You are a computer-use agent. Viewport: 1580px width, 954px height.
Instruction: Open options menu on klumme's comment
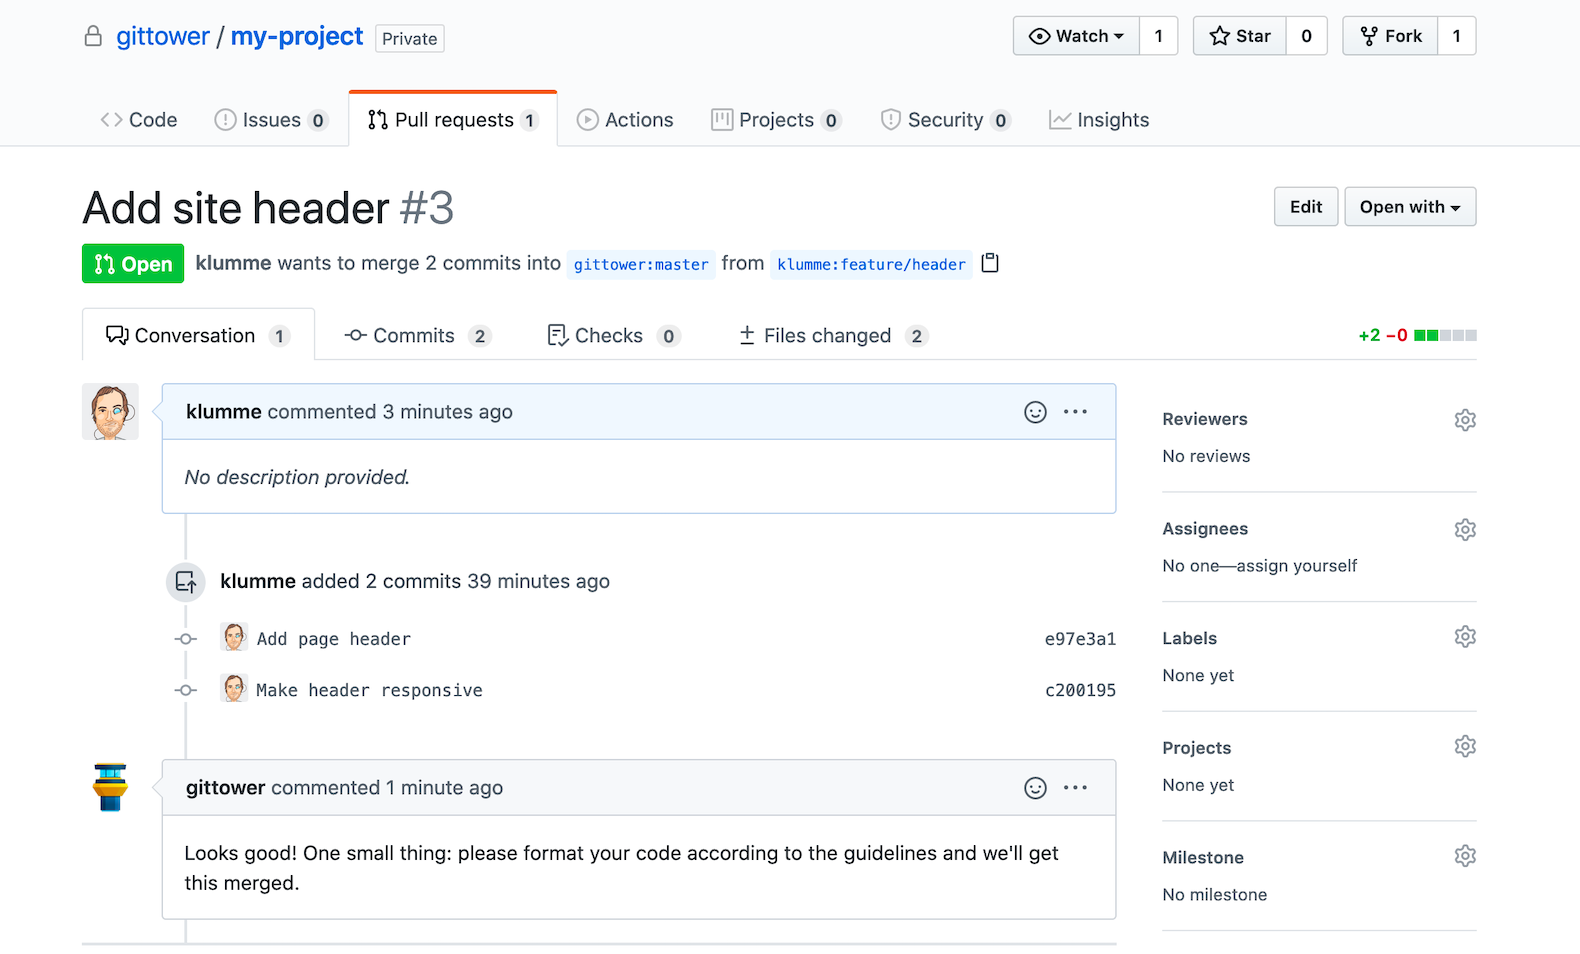point(1075,412)
